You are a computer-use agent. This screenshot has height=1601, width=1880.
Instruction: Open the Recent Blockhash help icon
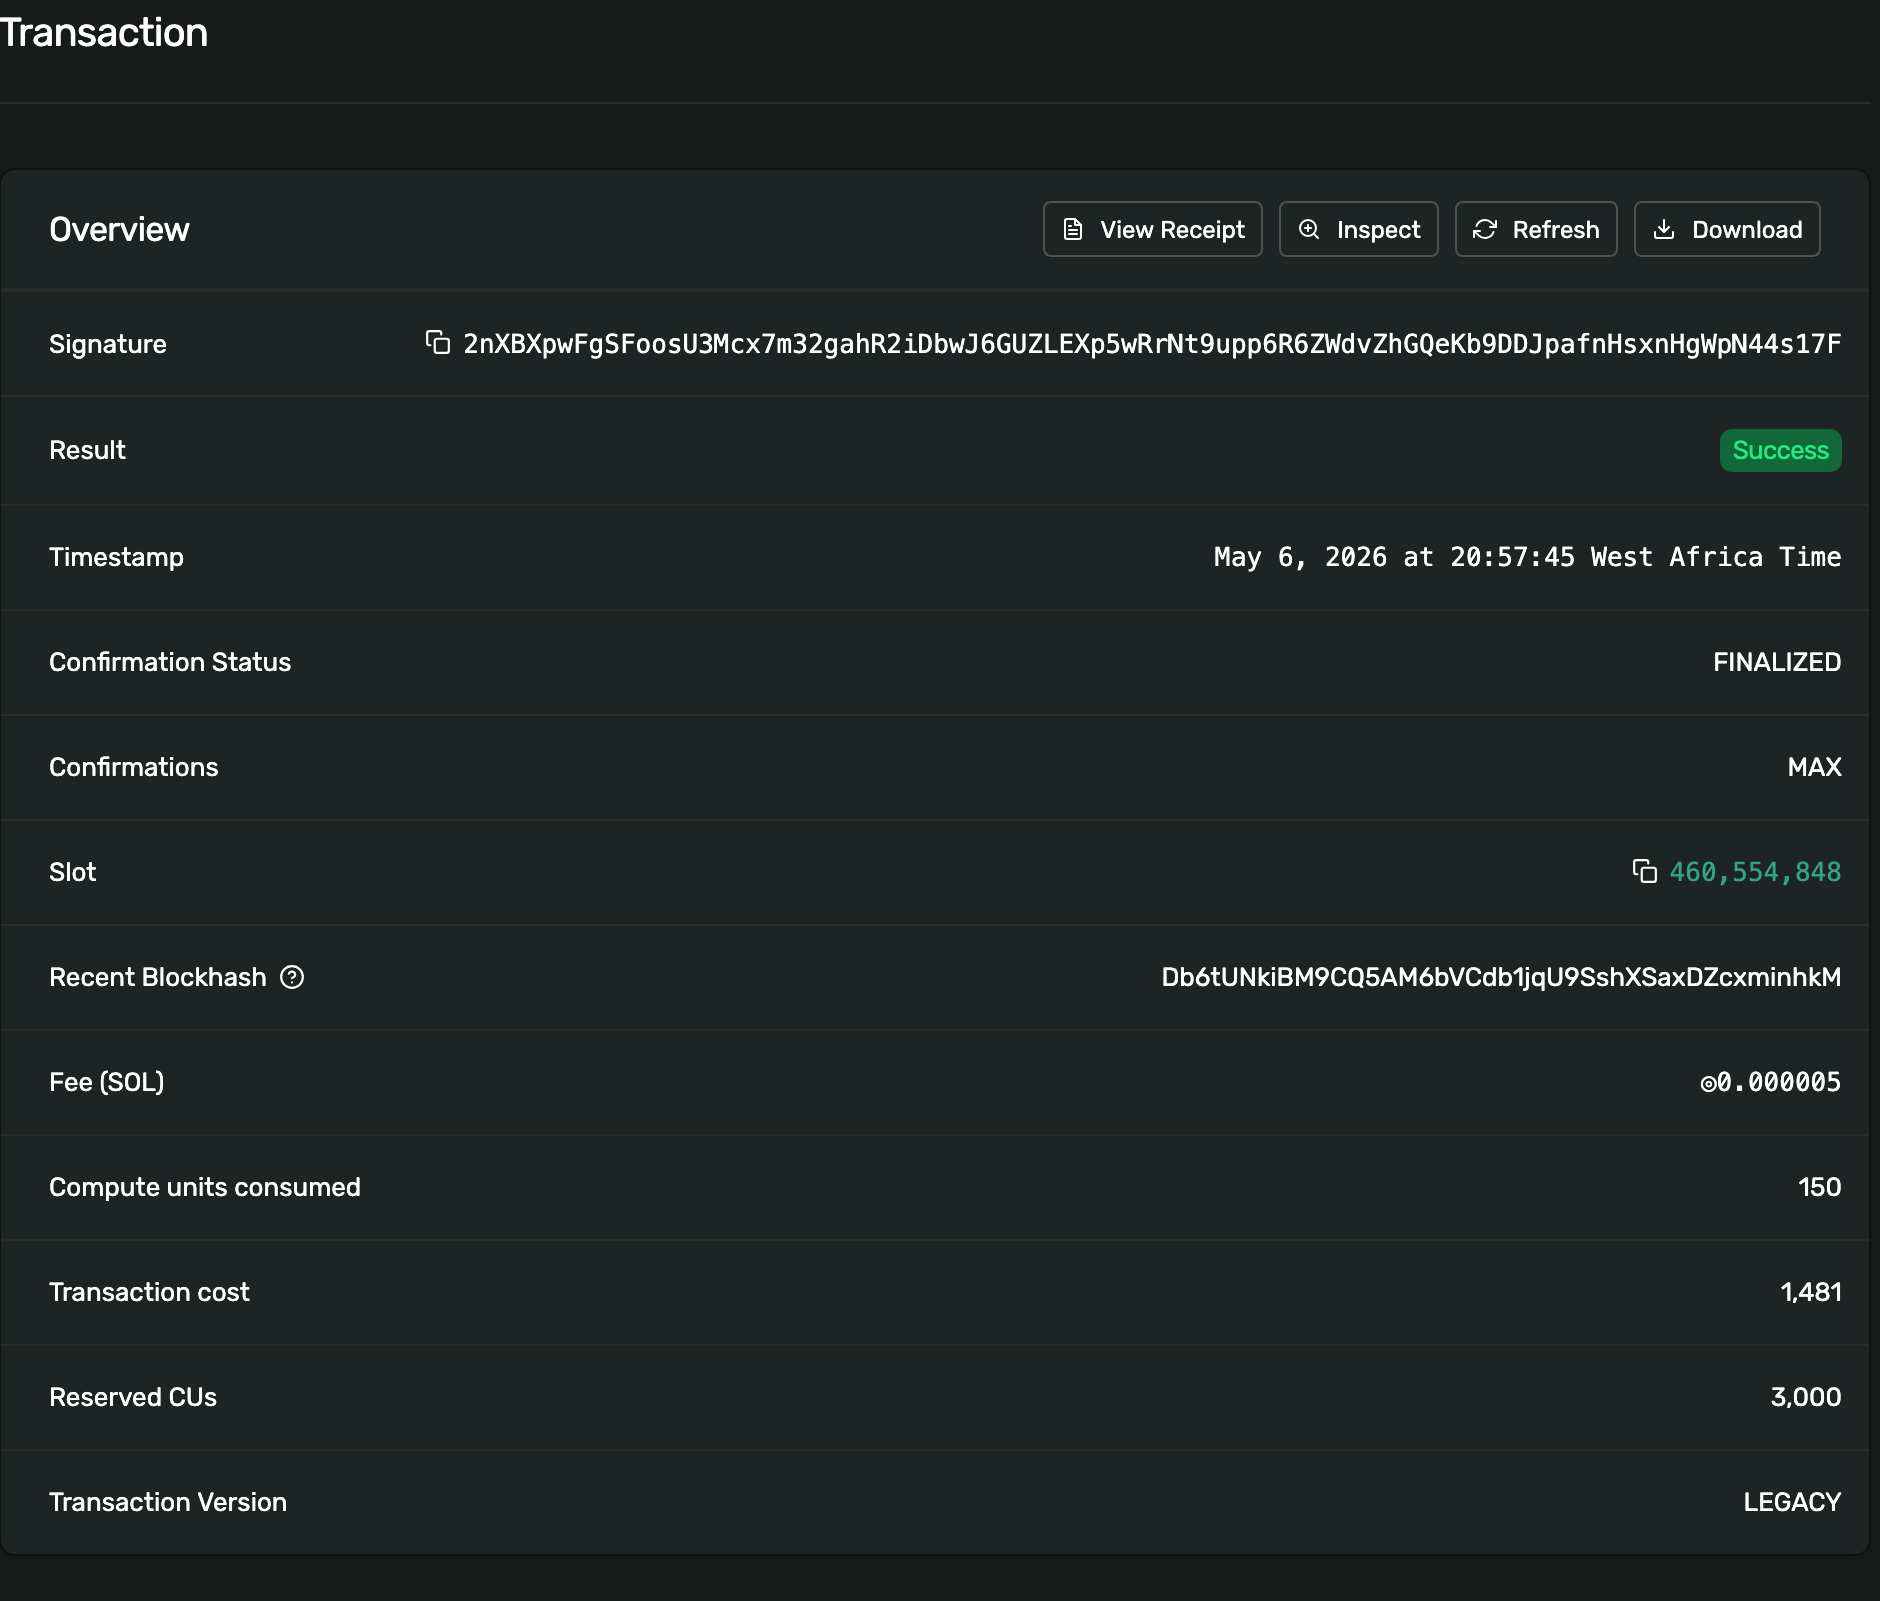click(292, 977)
